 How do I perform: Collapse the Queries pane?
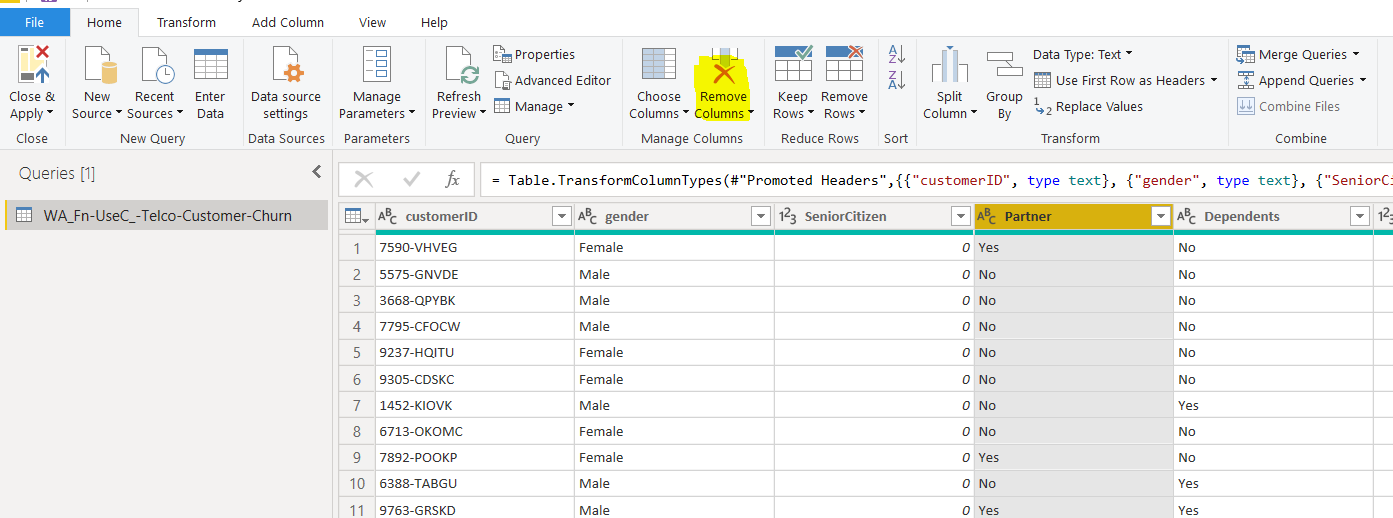pyautogui.click(x=317, y=172)
